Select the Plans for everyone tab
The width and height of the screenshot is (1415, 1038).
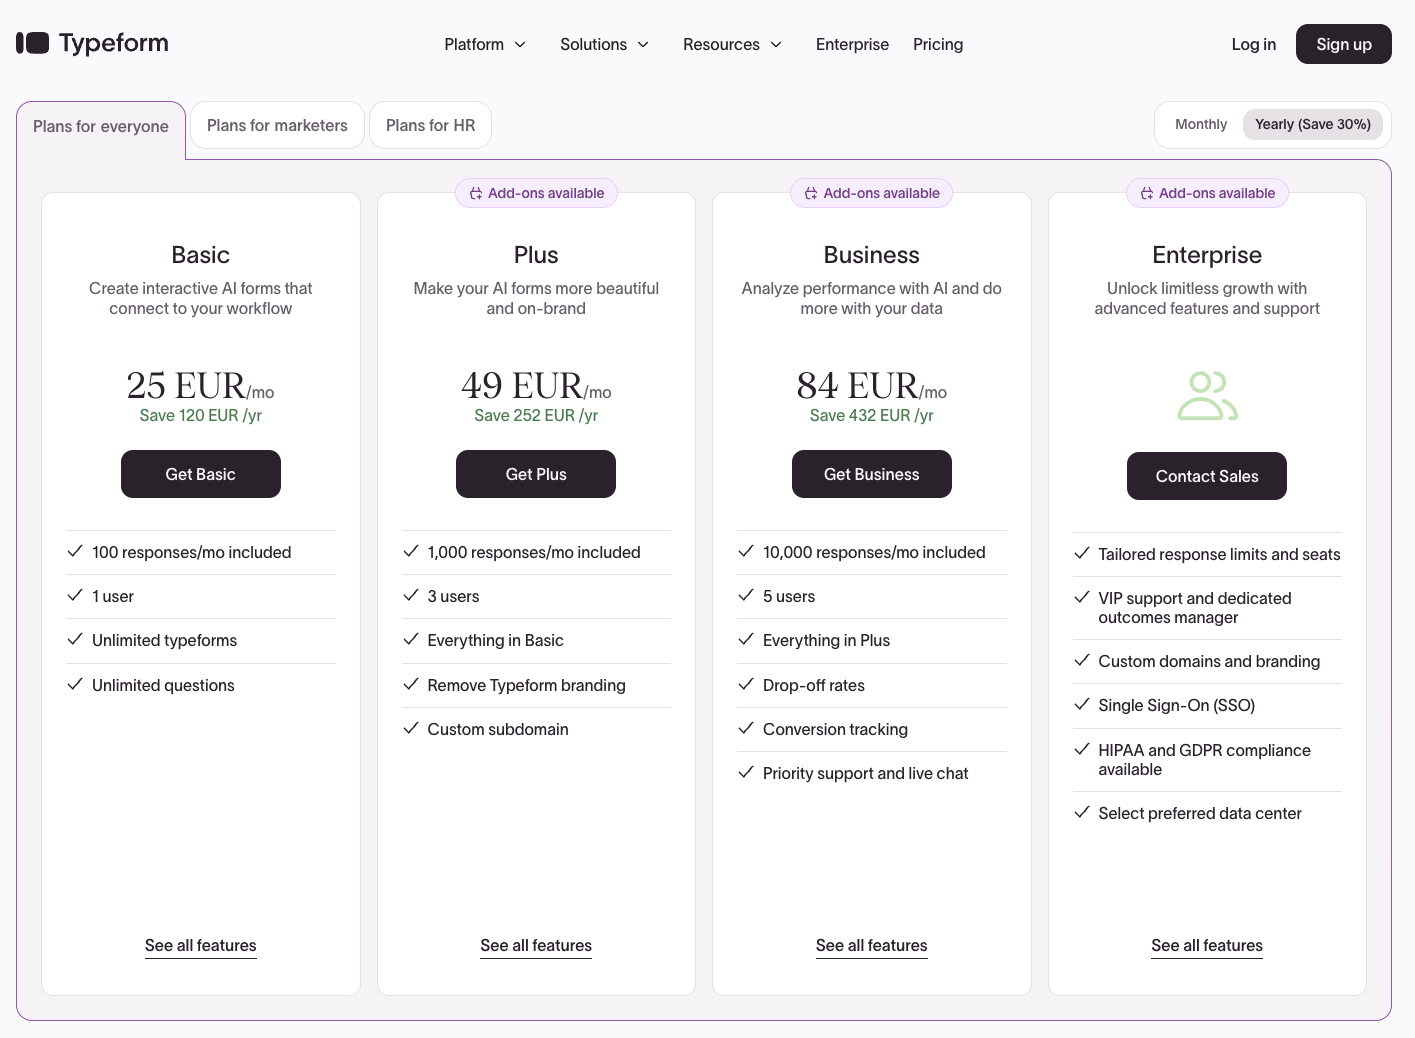tap(100, 126)
